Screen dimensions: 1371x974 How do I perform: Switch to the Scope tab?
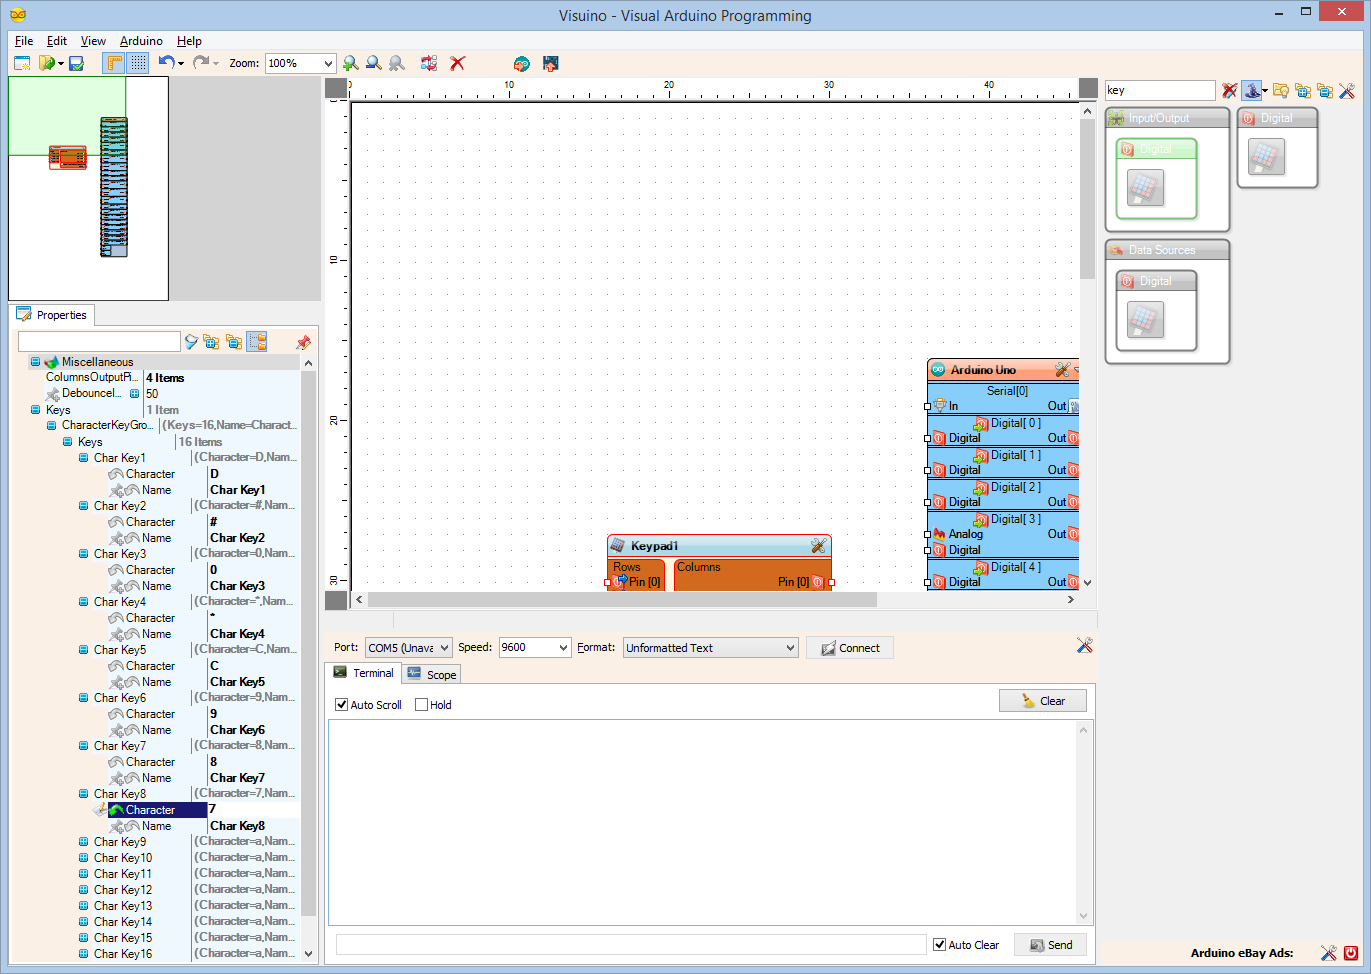coord(431,673)
